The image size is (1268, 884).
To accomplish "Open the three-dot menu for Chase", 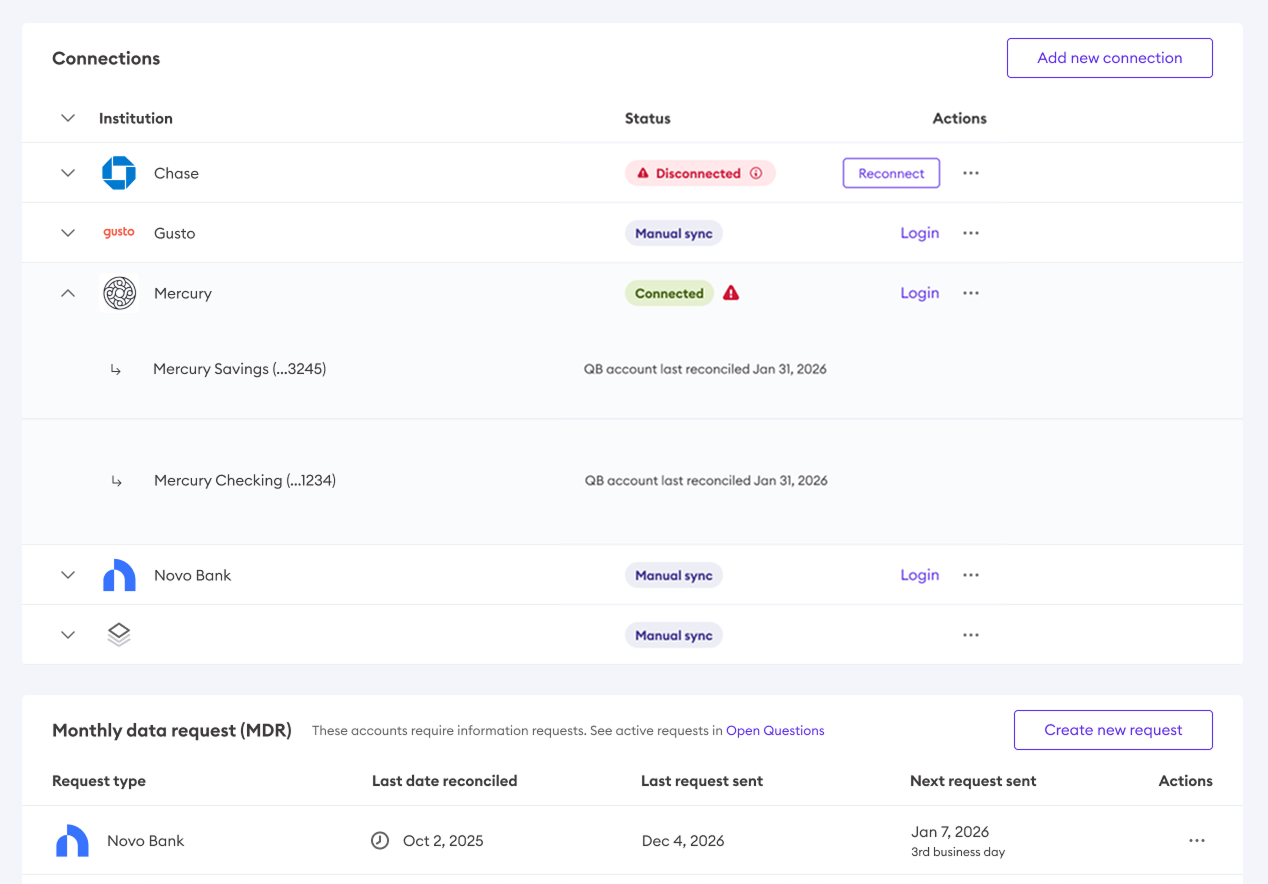I will [971, 173].
